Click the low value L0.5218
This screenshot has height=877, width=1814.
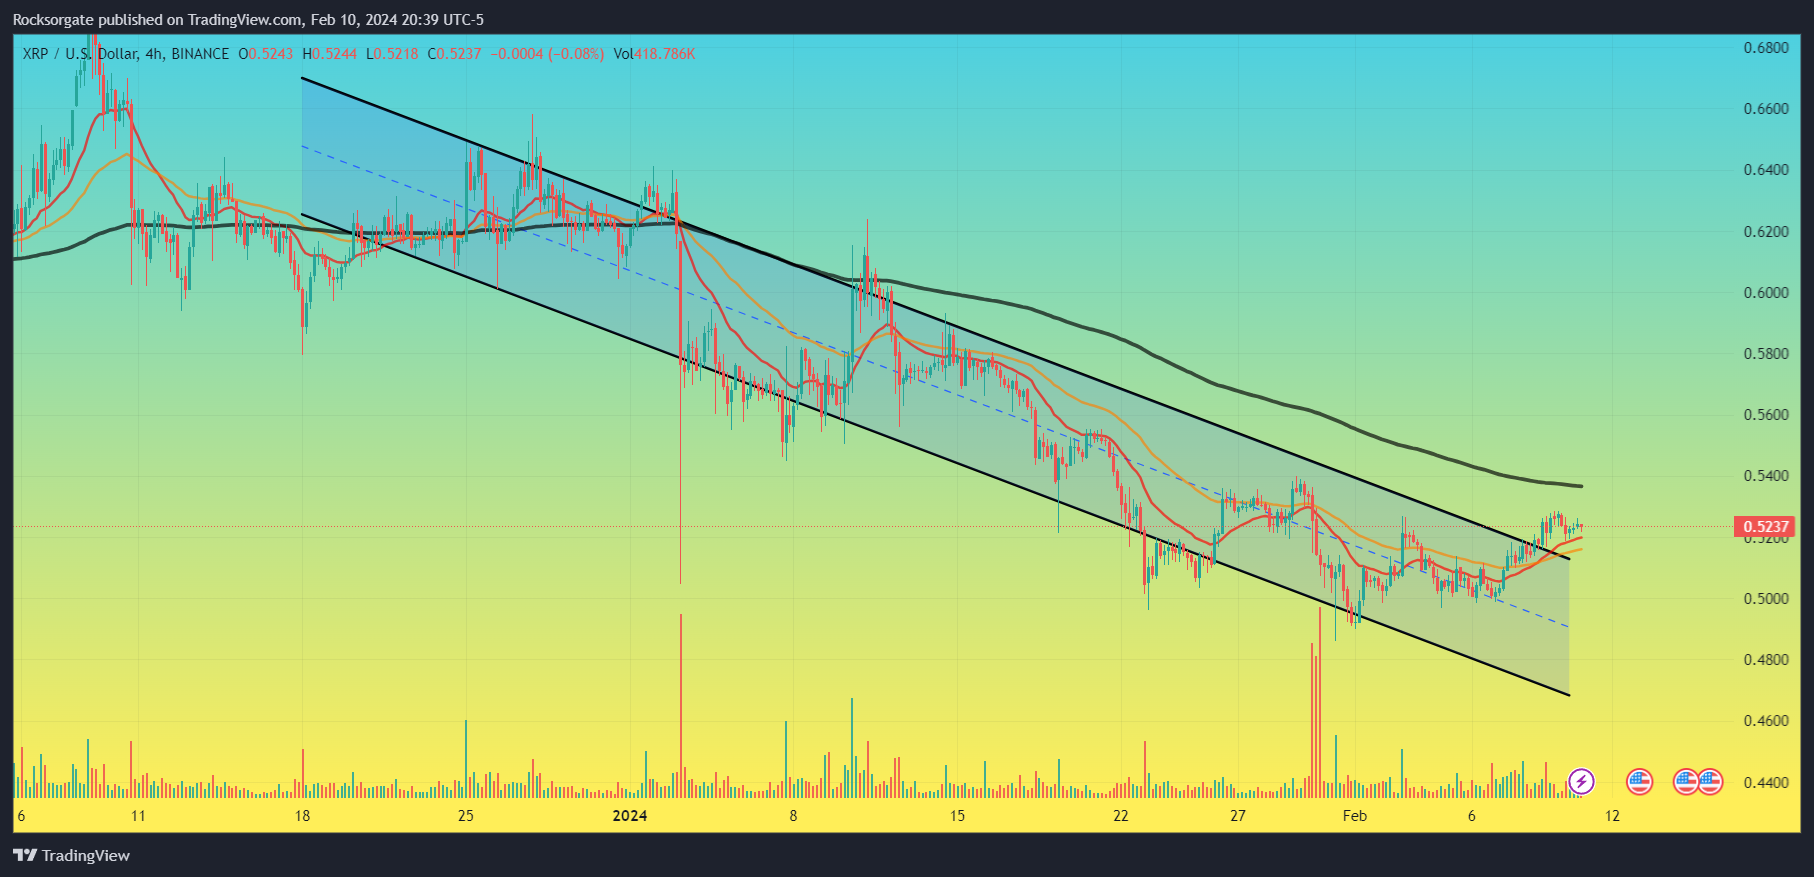coord(392,54)
